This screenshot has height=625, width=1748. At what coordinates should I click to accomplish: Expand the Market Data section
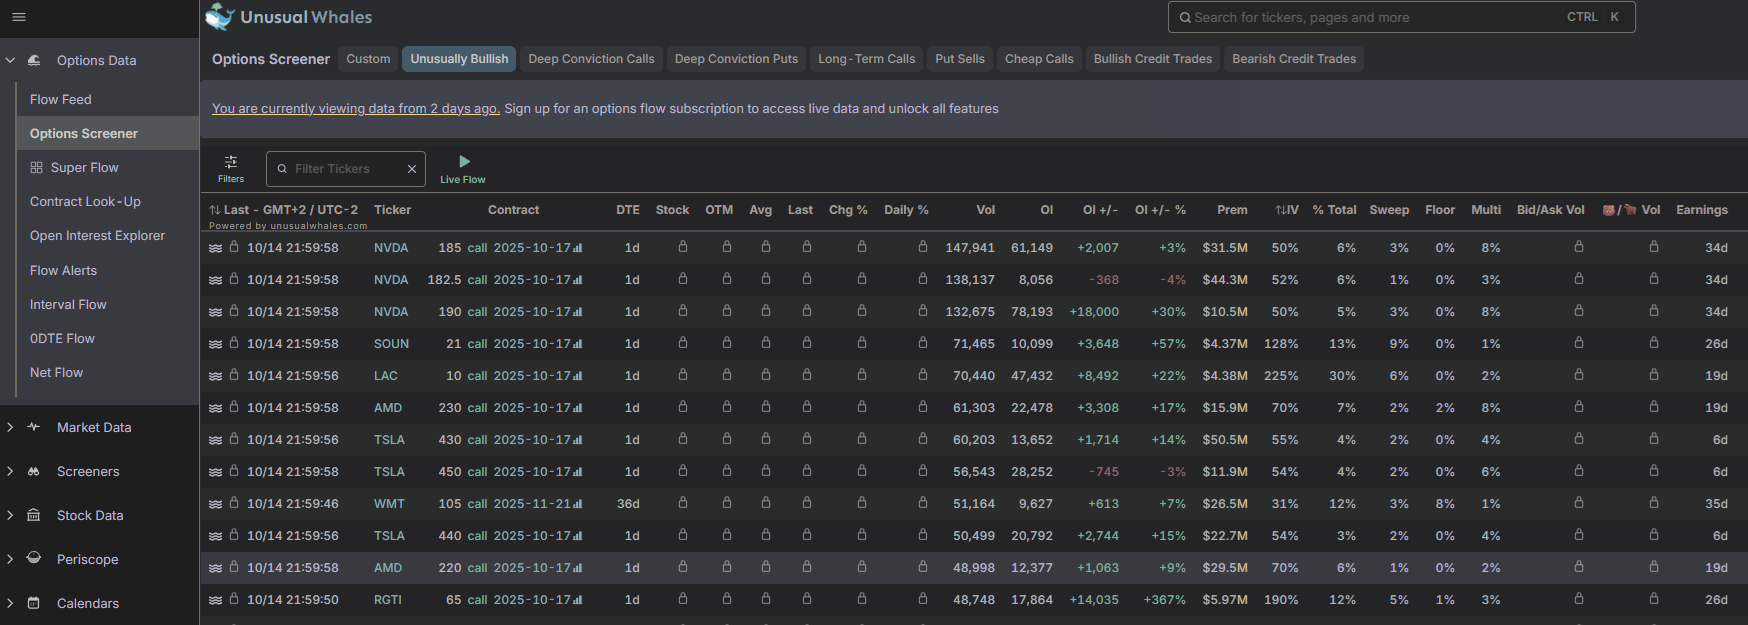10,427
